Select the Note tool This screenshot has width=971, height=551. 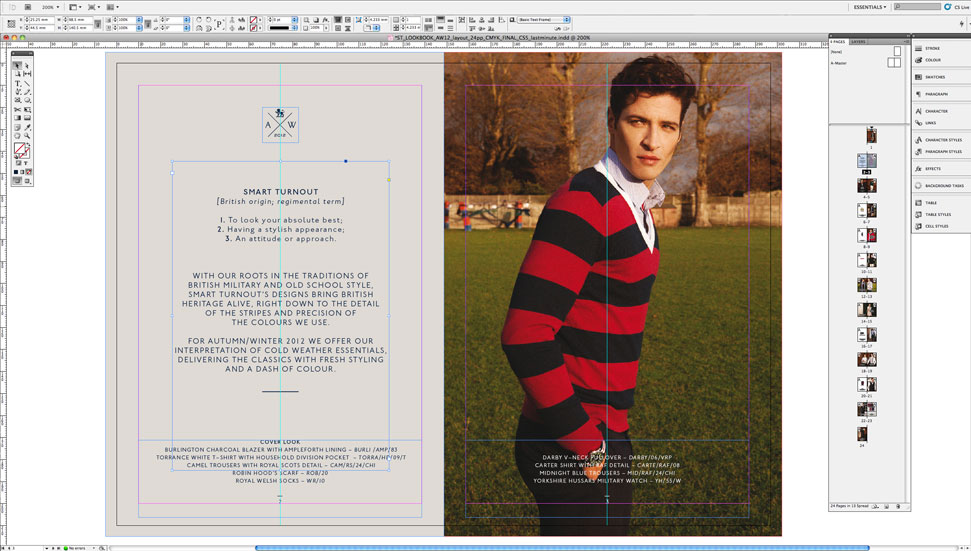[17, 128]
